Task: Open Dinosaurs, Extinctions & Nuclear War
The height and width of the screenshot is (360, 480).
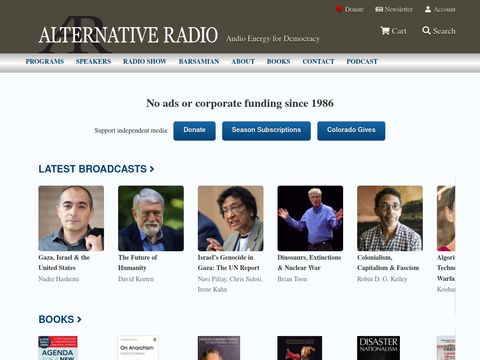Action: click(x=309, y=263)
